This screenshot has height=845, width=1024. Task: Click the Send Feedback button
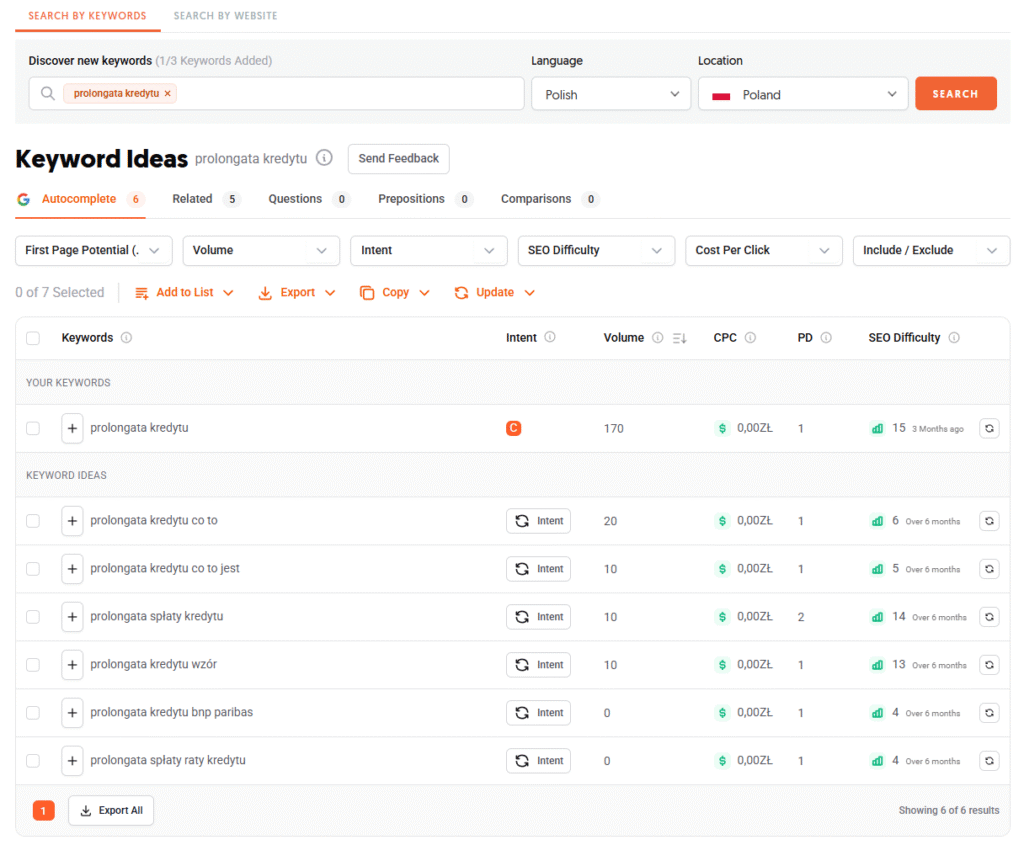click(x=398, y=158)
